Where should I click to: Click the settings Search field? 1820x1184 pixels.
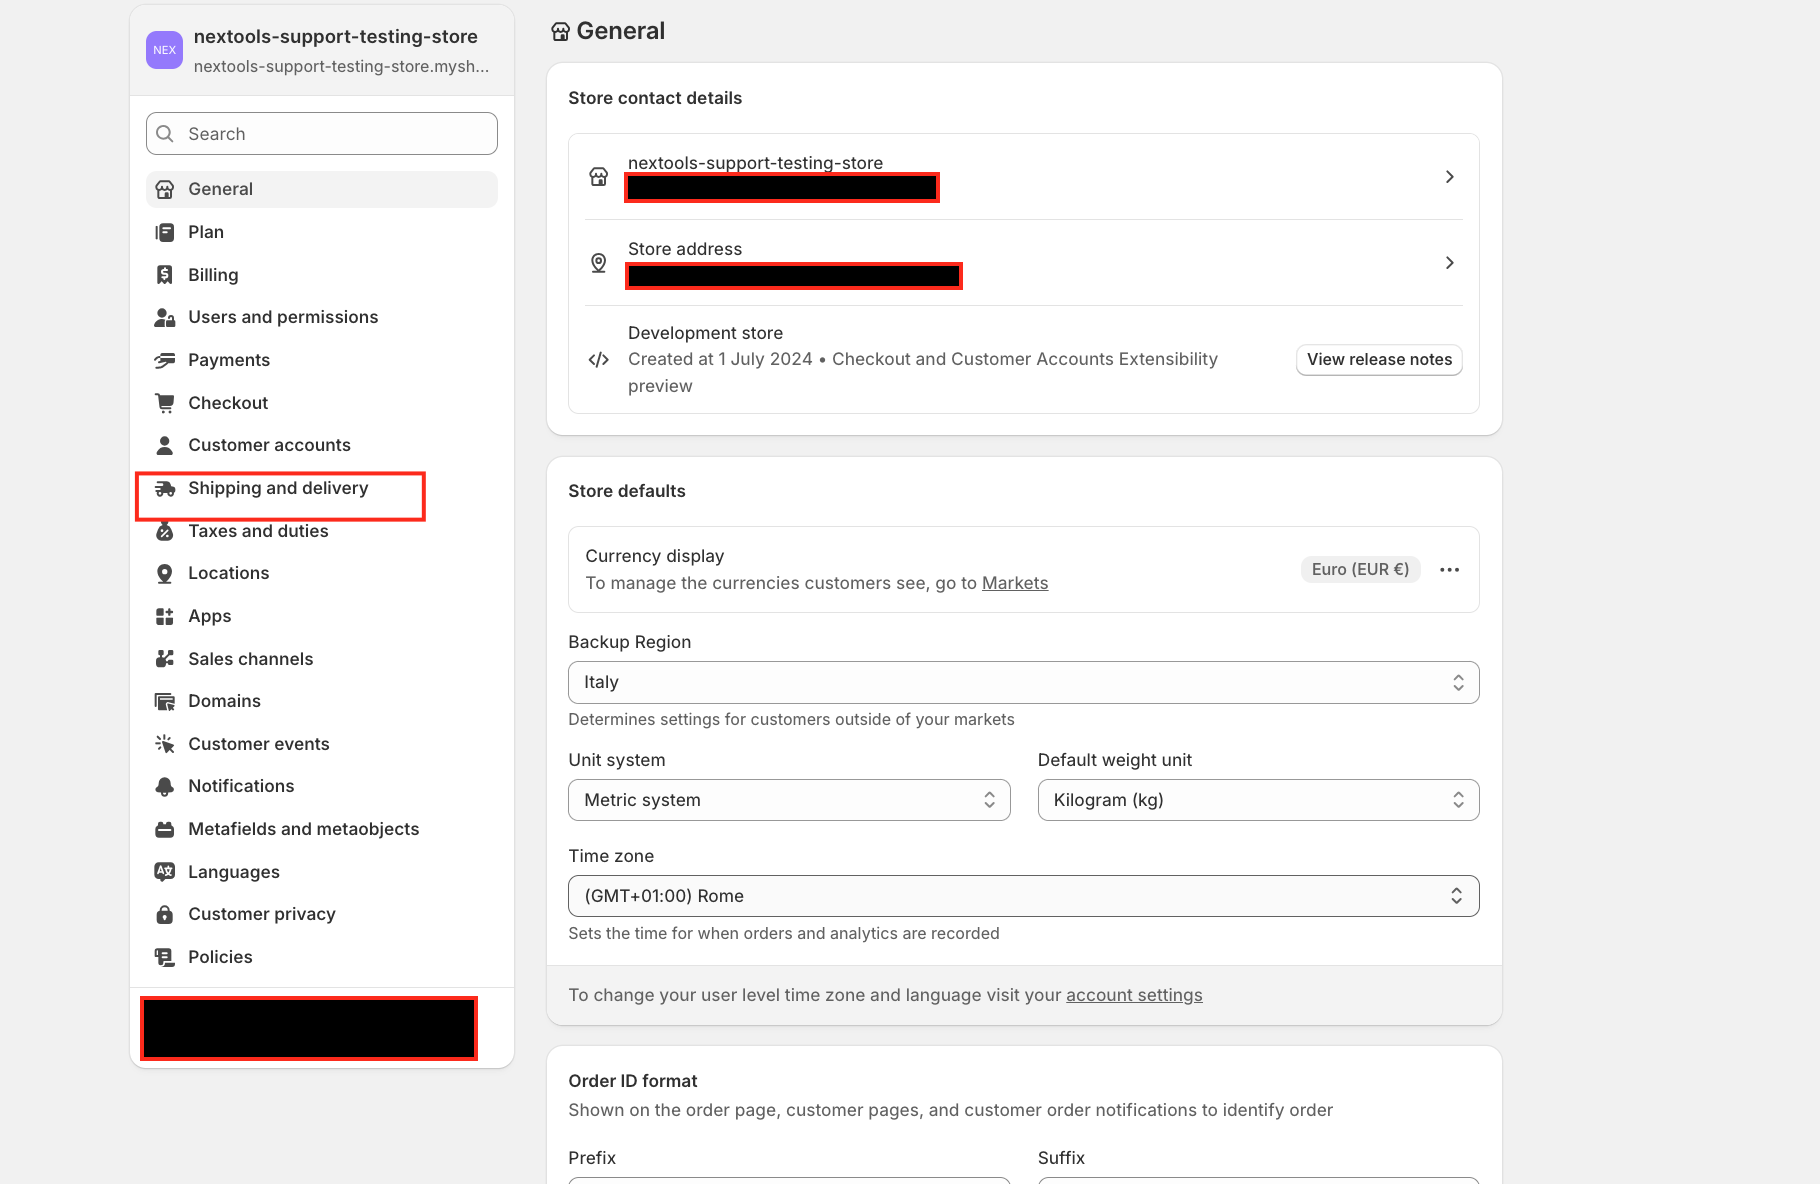pos(322,134)
